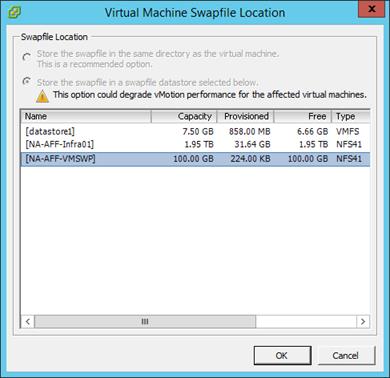
Task: Click the vSphere icon in the title bar
Action: [15, 13]
